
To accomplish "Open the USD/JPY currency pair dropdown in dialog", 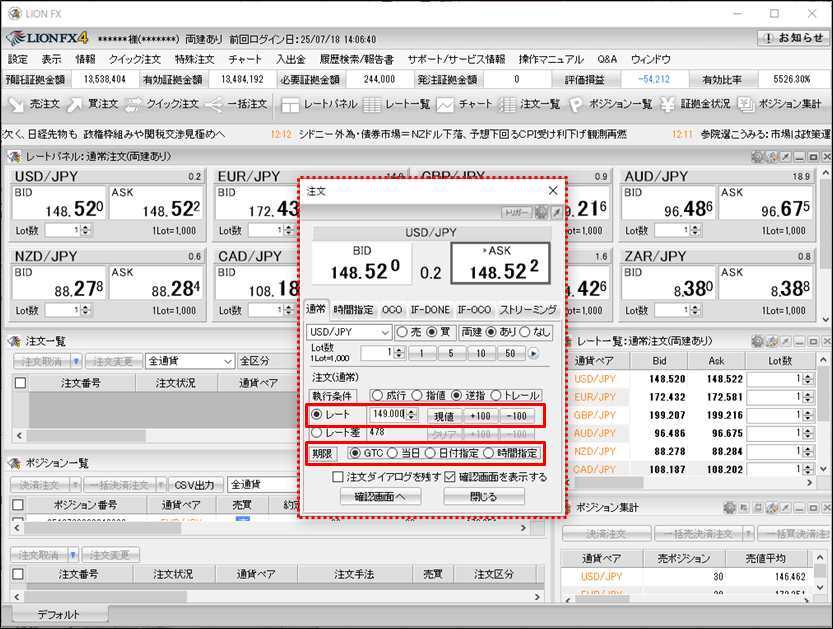I will click(349, 332).
